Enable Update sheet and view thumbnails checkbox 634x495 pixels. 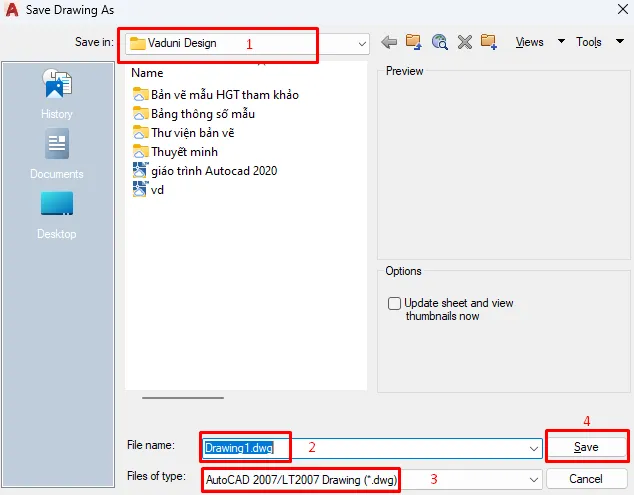click(394, 303)
